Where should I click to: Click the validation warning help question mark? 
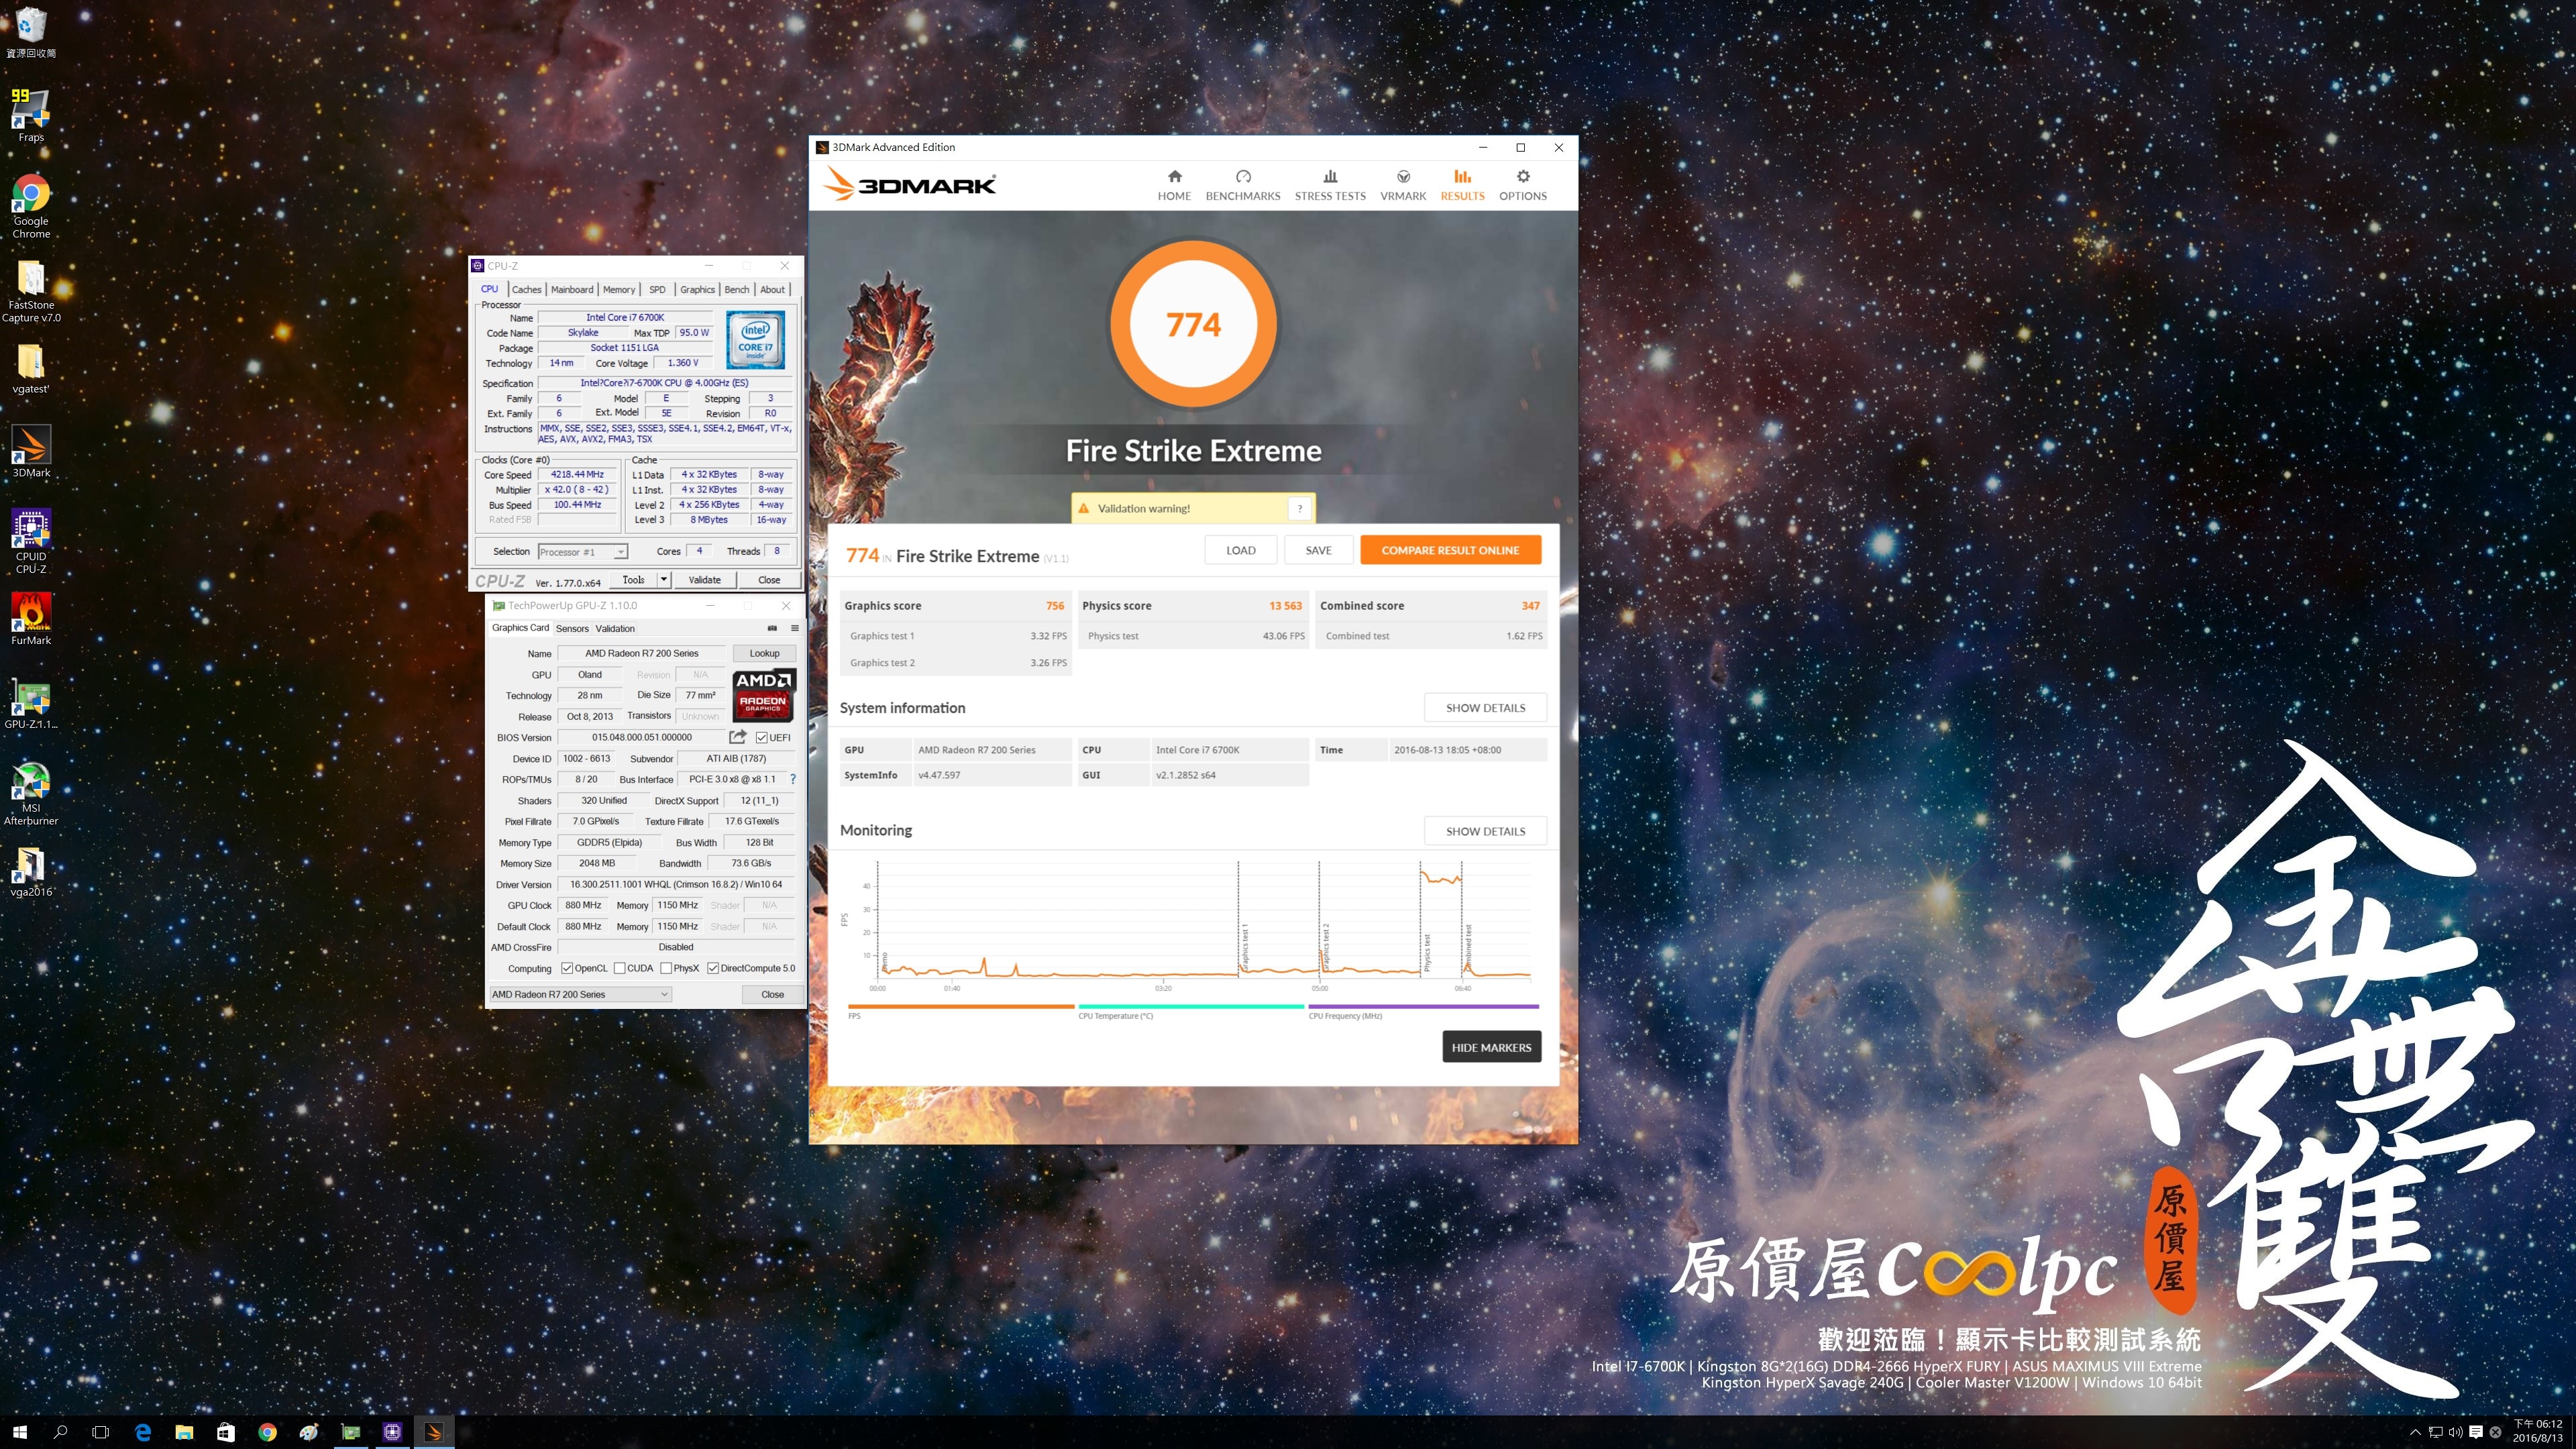(1299, 508)
